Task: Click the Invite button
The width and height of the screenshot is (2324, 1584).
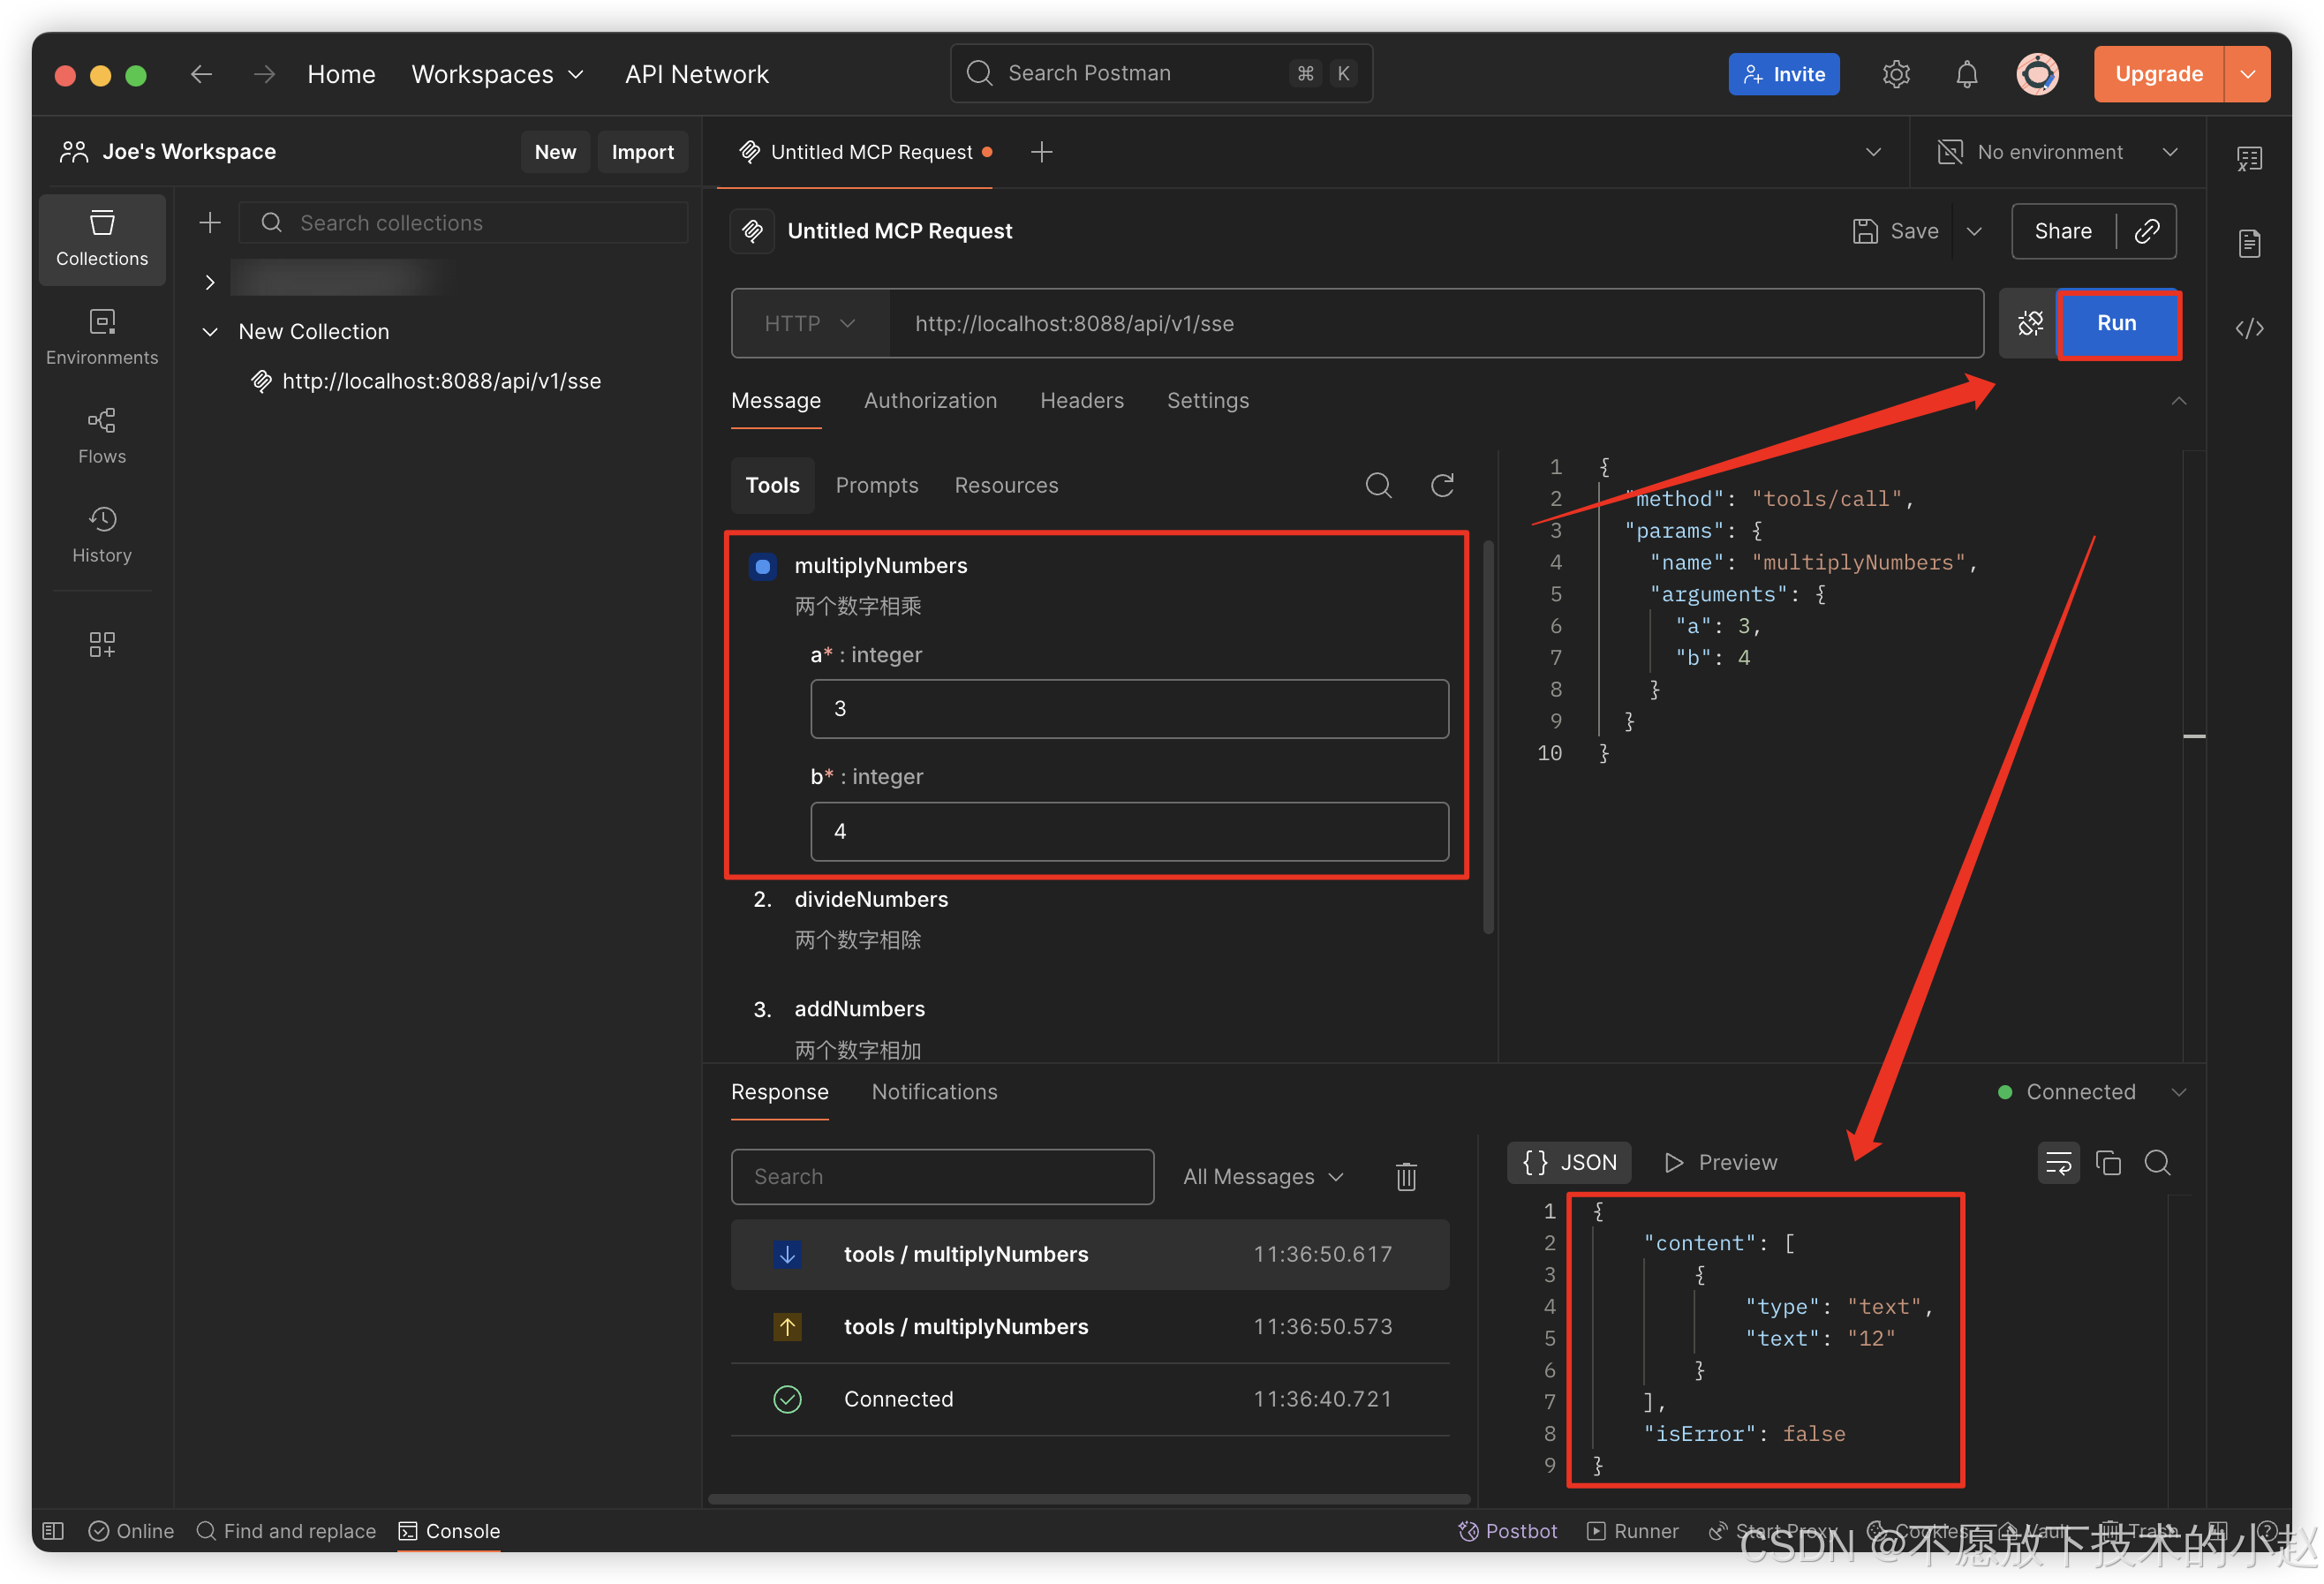Action: [x=1783, y=74]
